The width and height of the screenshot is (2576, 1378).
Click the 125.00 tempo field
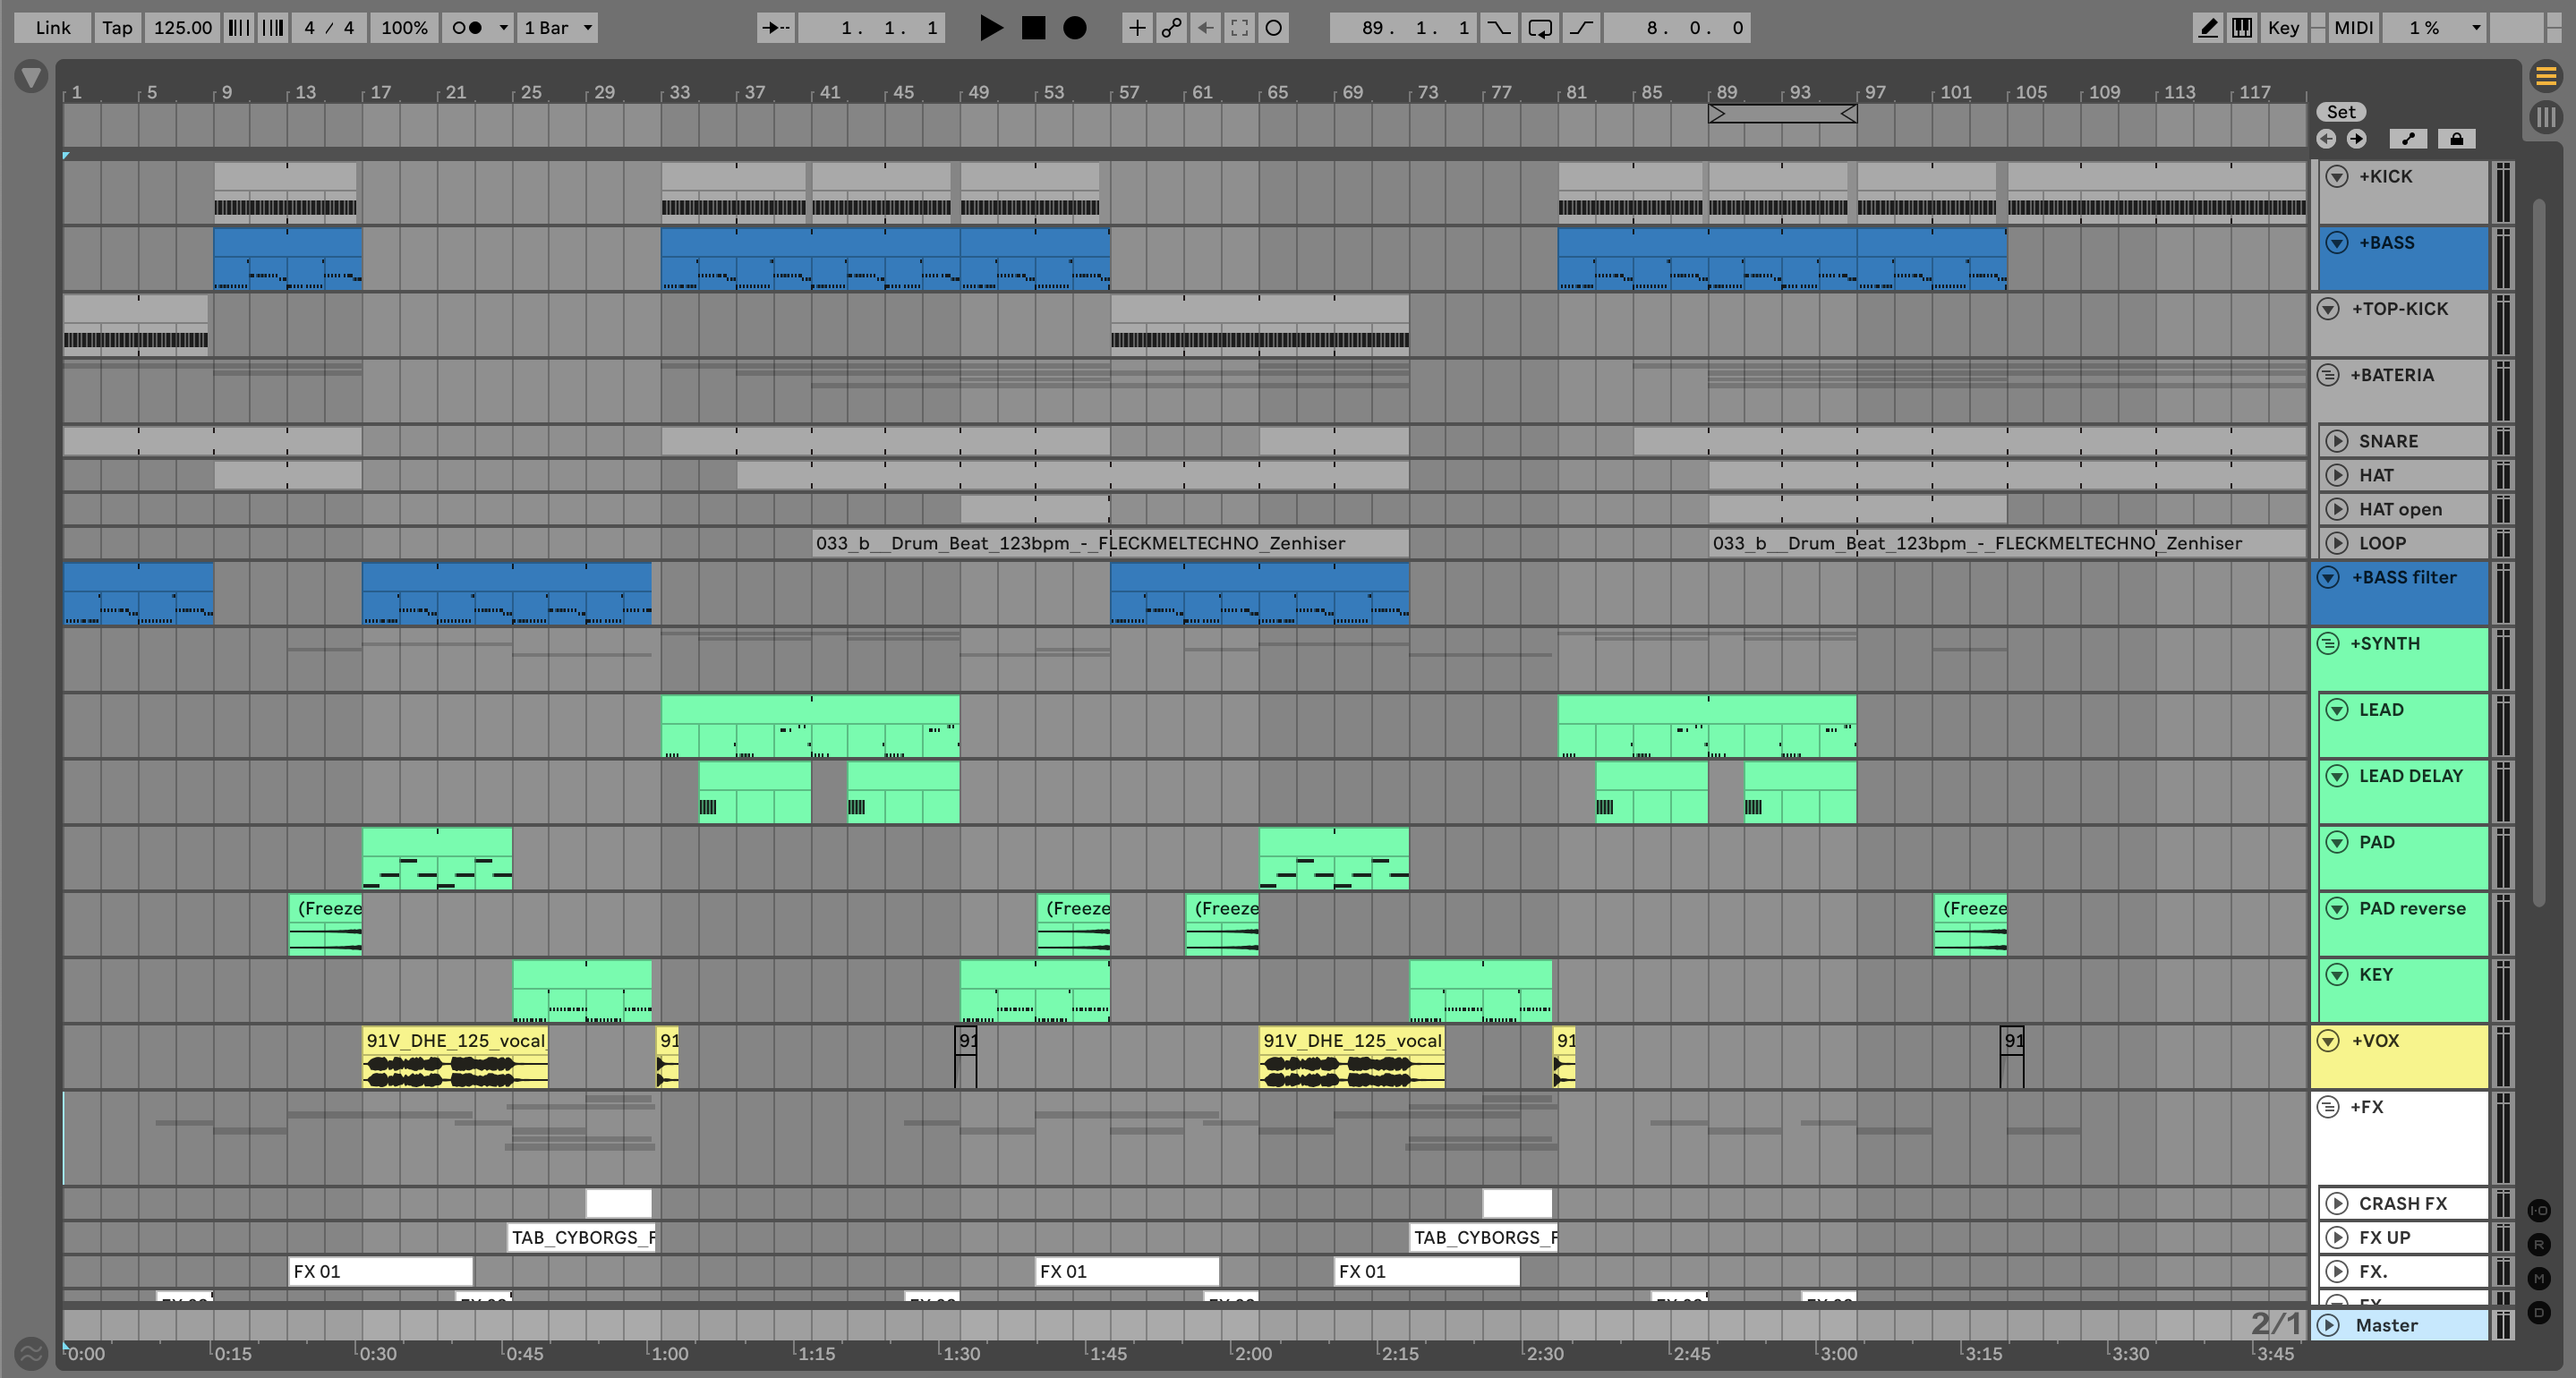[183, 28]
